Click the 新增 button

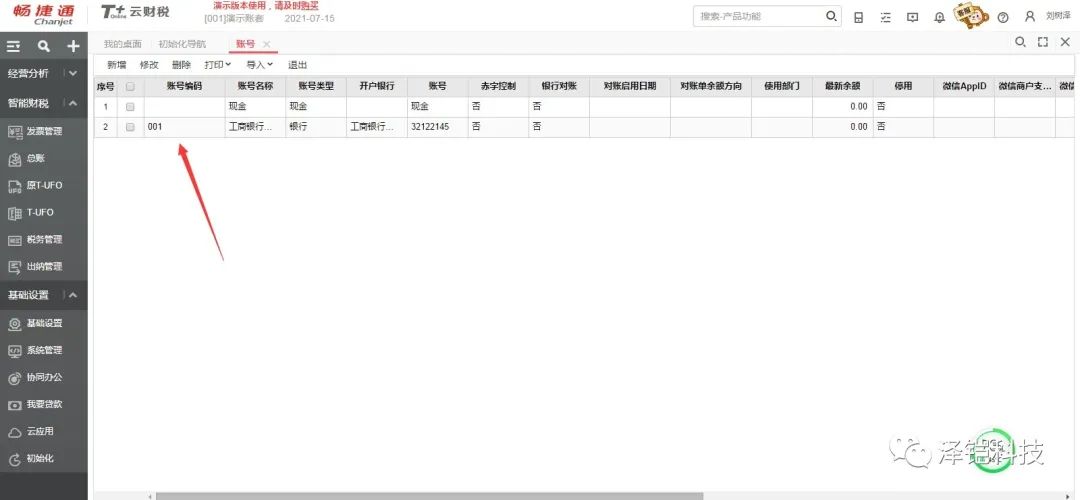(116, 65)
